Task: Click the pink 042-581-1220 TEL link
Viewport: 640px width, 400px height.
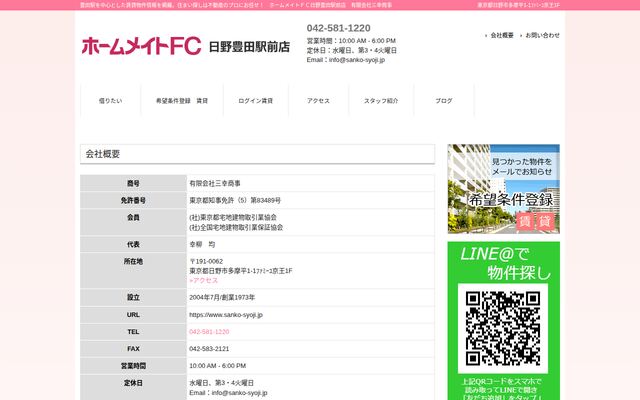Action: tap(209, 332)
